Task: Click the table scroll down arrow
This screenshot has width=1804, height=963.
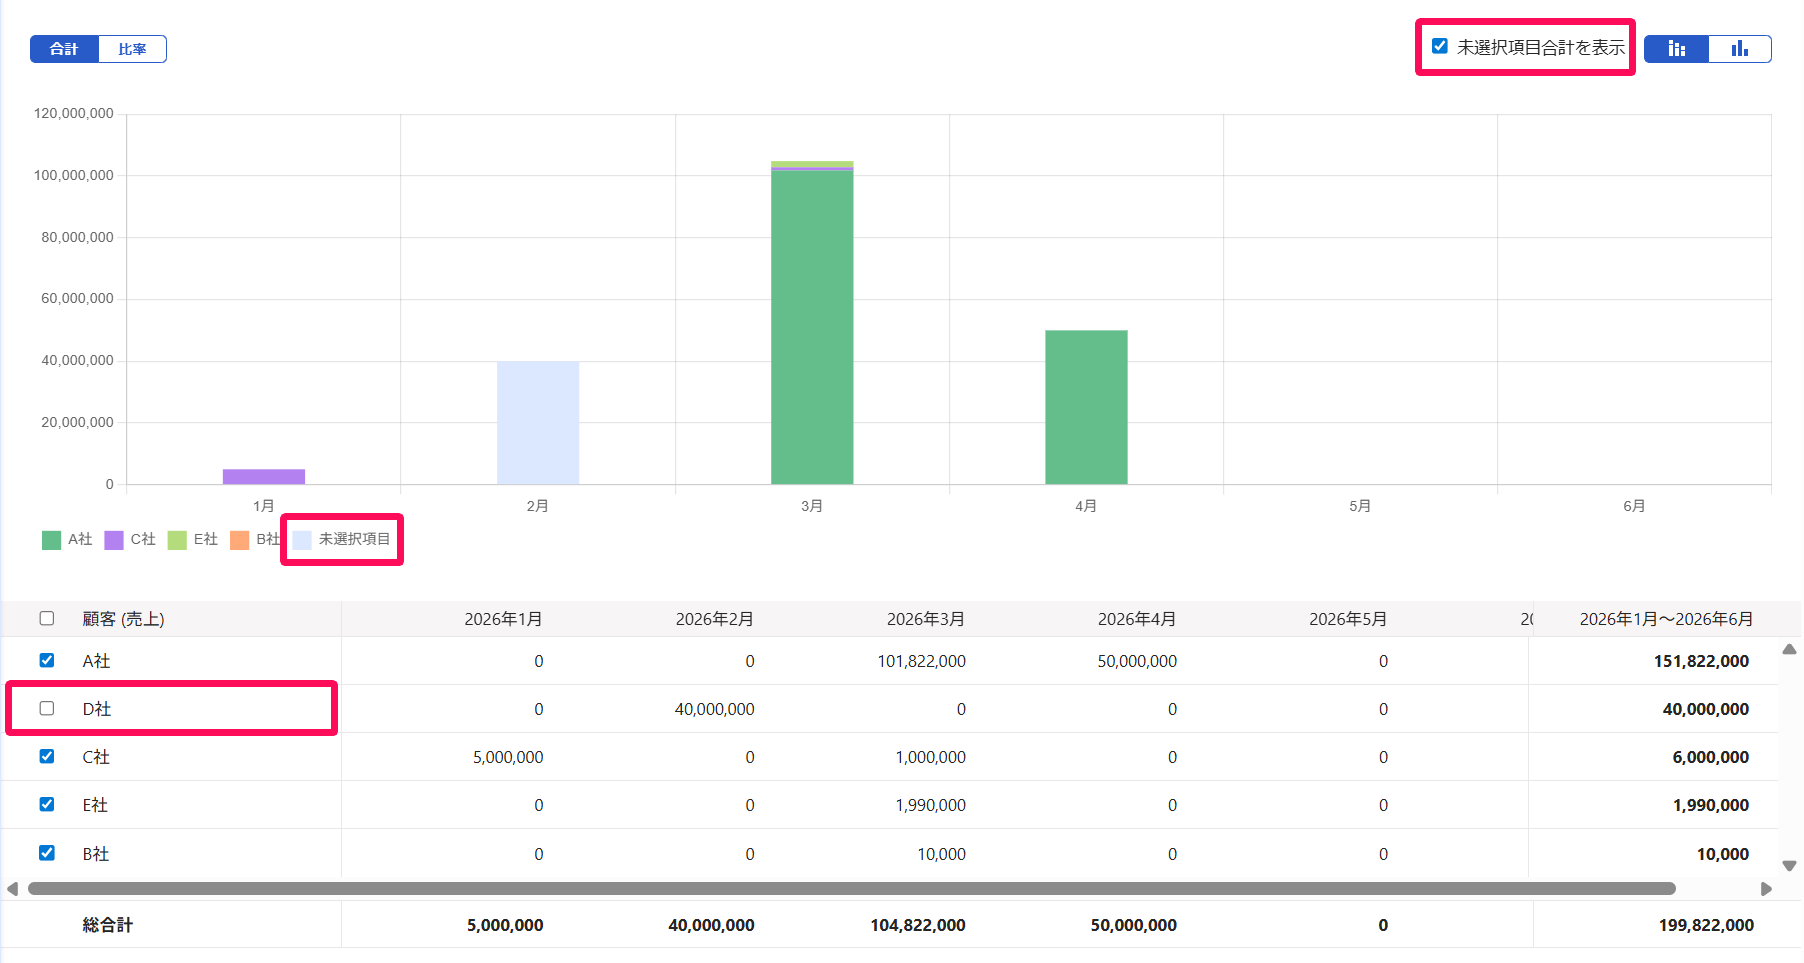Action: [1790, 866]
